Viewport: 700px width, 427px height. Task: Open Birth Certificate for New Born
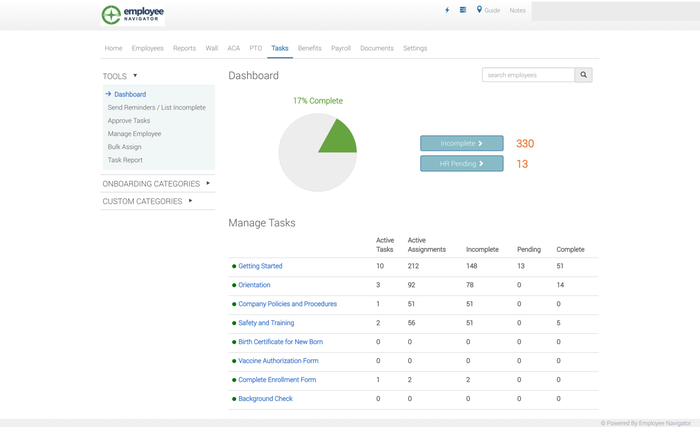point(280,342)
